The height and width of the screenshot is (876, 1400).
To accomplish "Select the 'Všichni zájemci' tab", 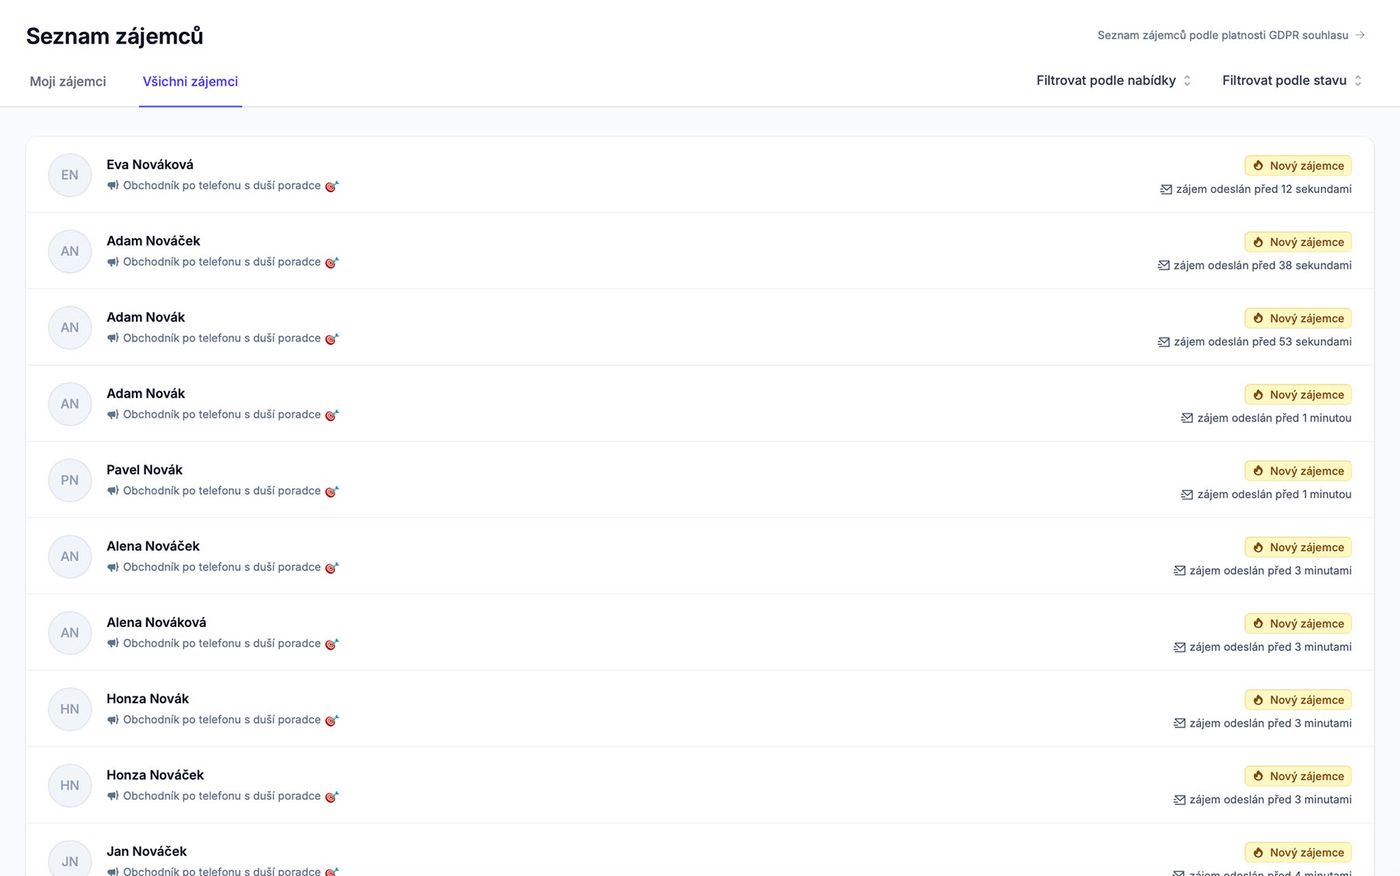I will click(190, 82).
